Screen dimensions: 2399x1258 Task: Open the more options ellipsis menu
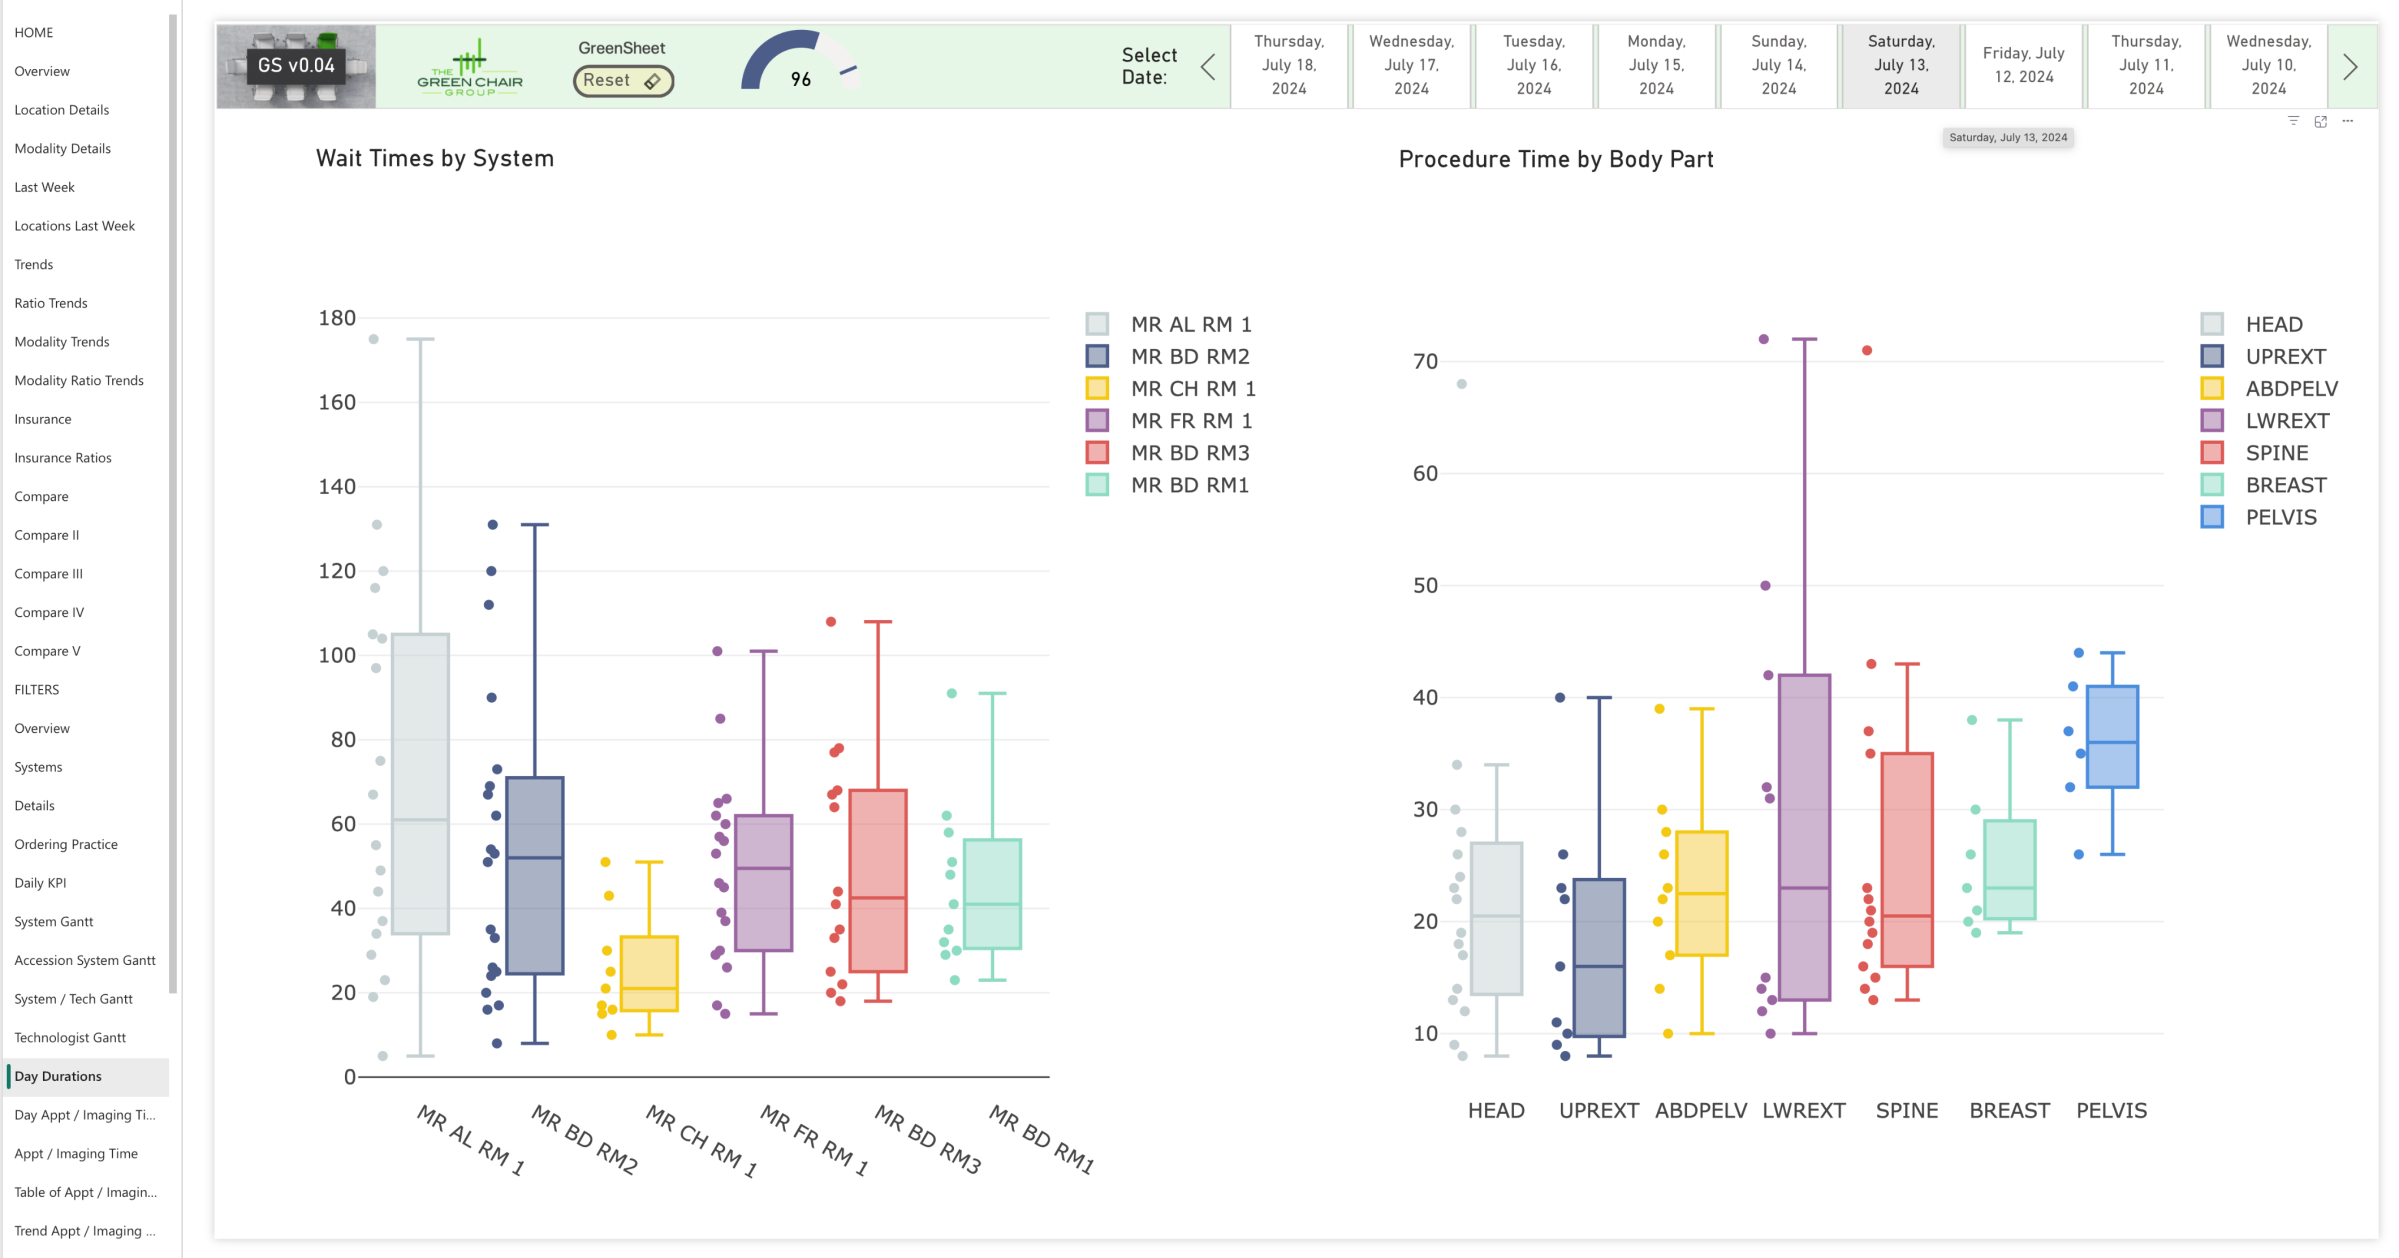point(2347,121)
